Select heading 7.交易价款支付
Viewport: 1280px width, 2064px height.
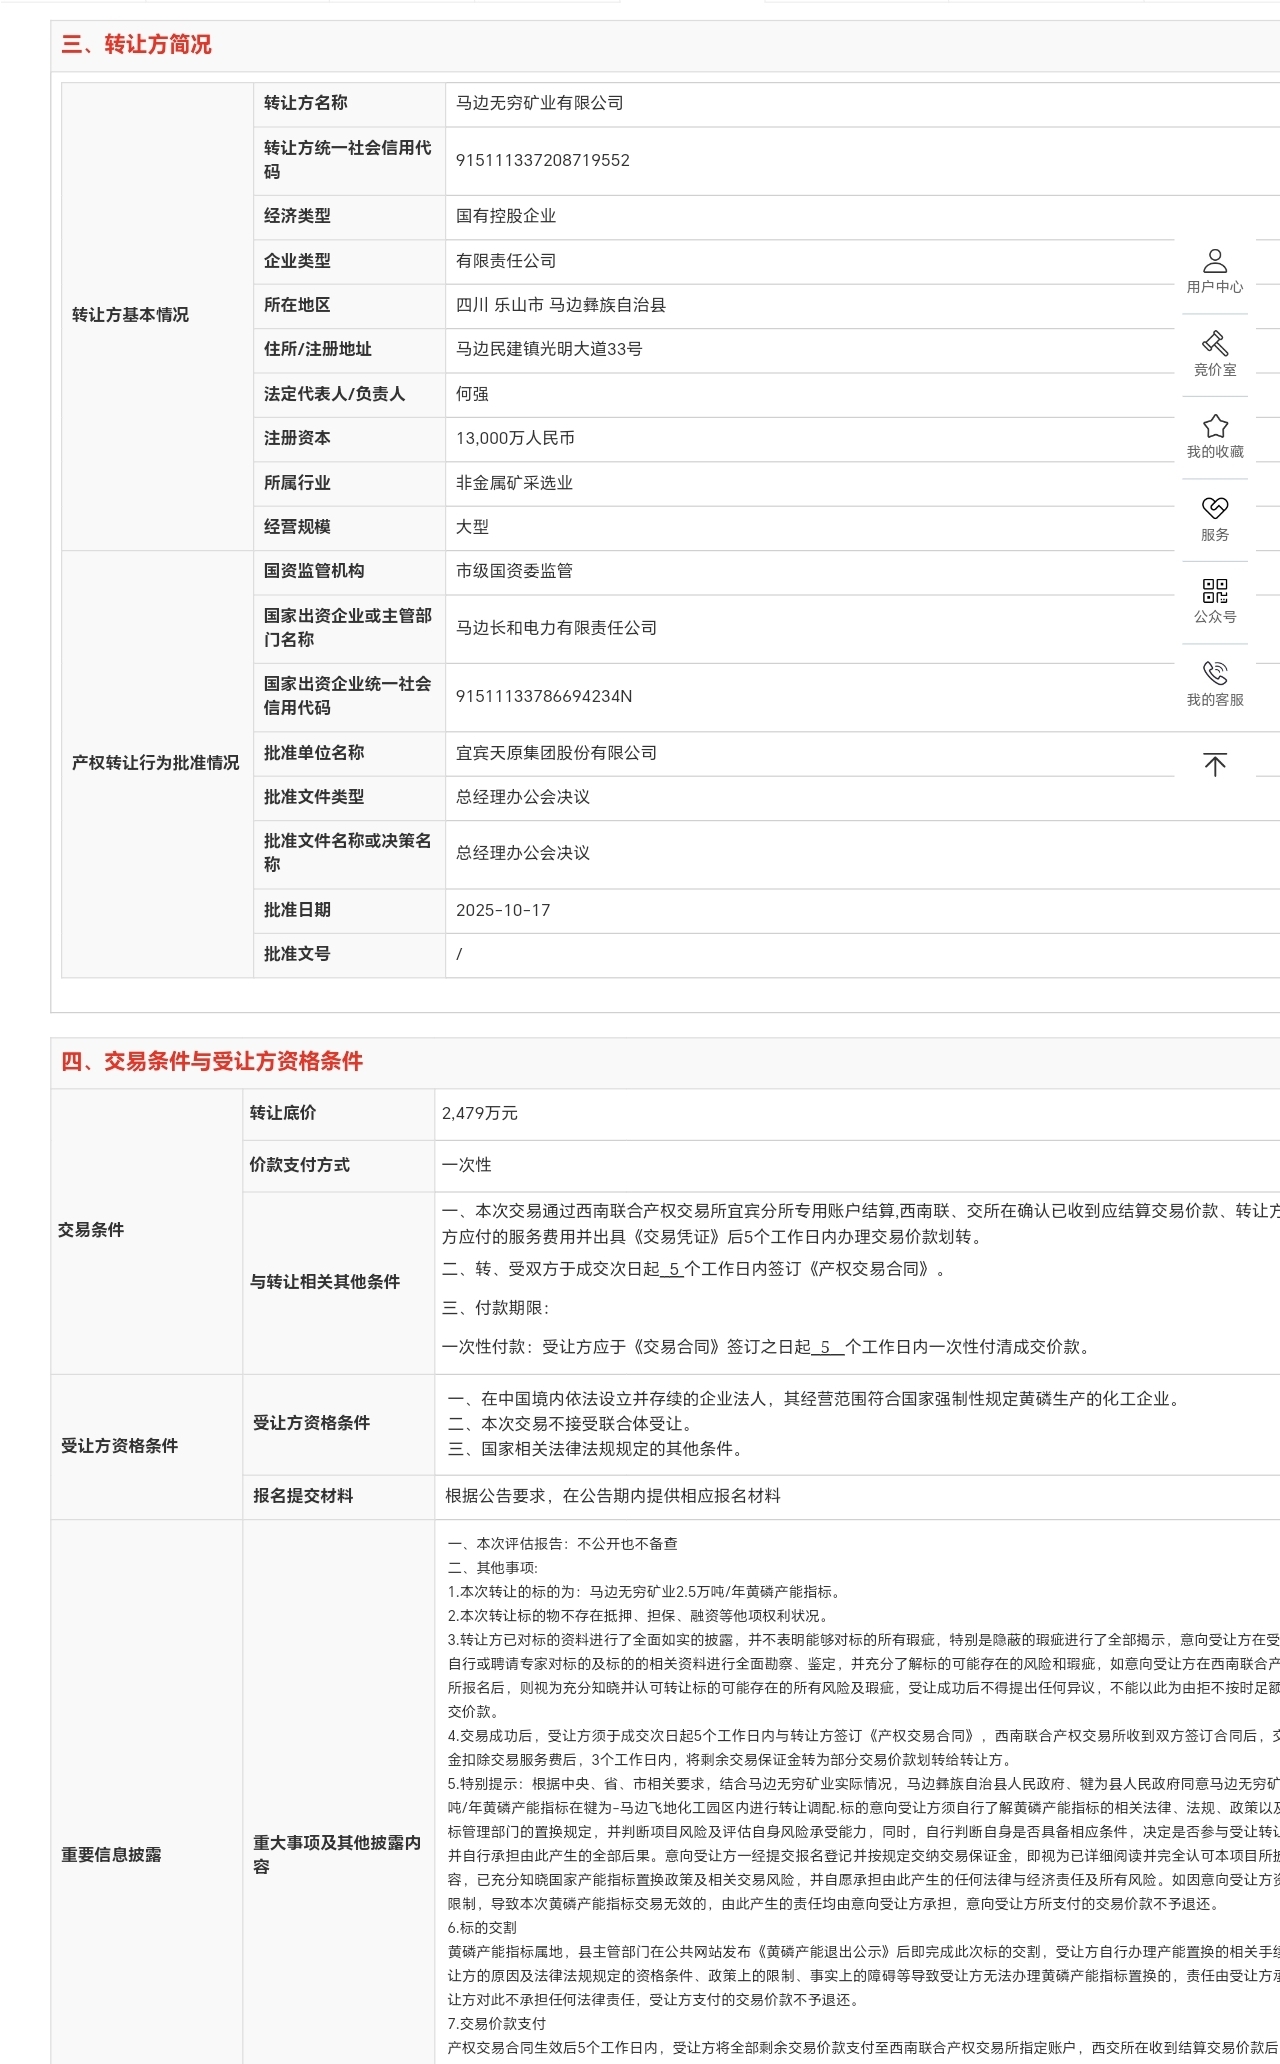coord(497,2024)
